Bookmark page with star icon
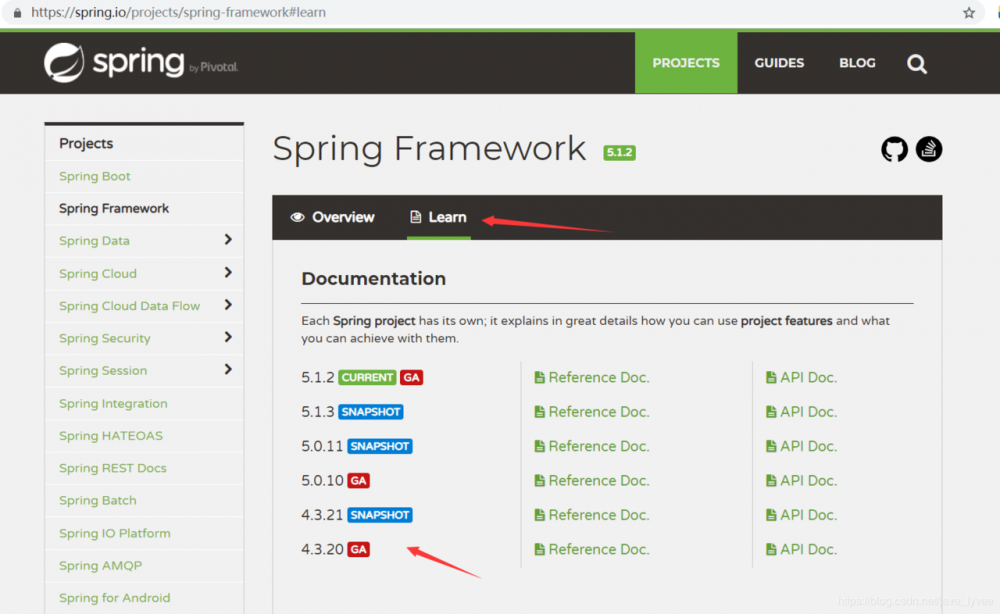Screen dimensions: 1000x614 (x=969, y=13)
